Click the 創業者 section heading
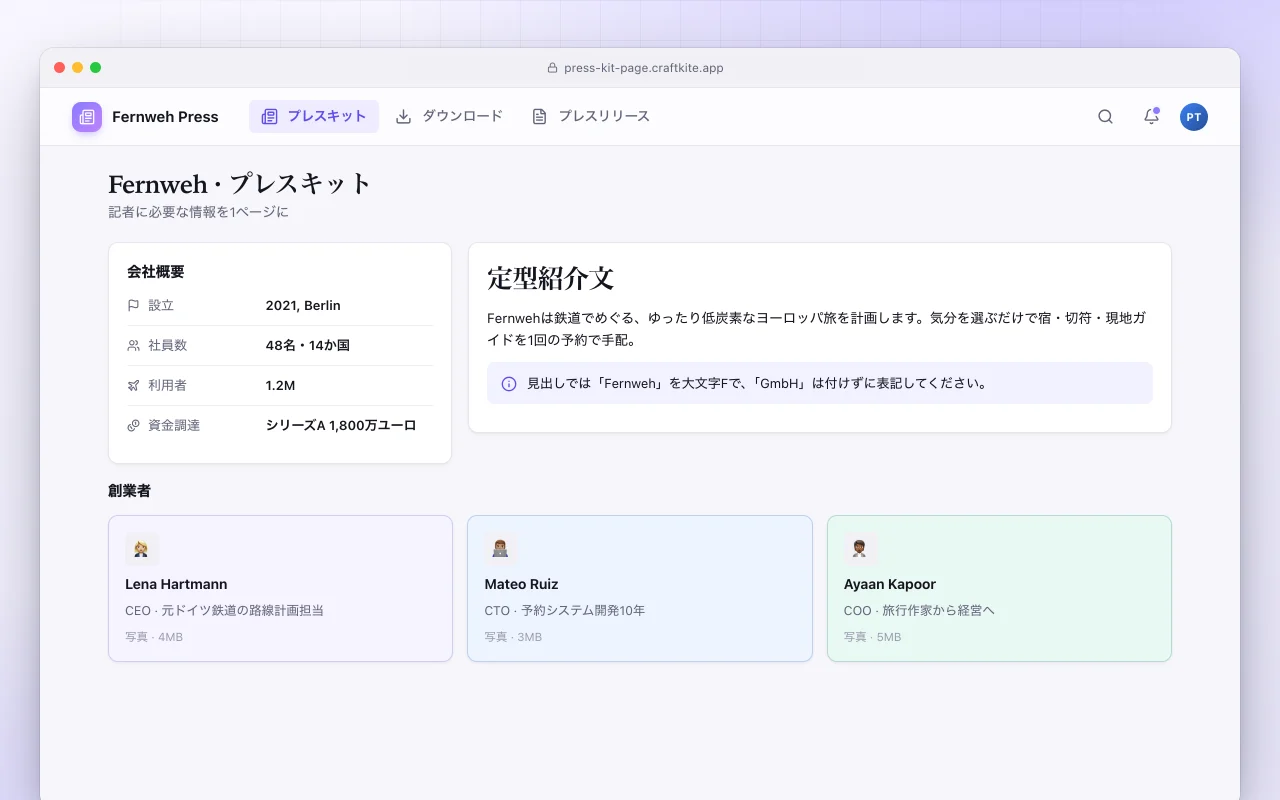The height and width of the screenshot is (800, 1280). click(x=129, y=491)
